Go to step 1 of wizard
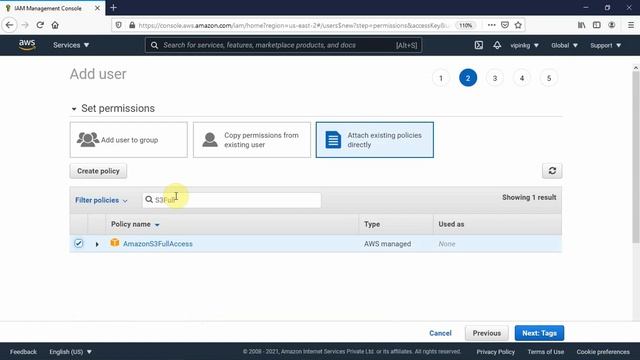 pos(441,78)
